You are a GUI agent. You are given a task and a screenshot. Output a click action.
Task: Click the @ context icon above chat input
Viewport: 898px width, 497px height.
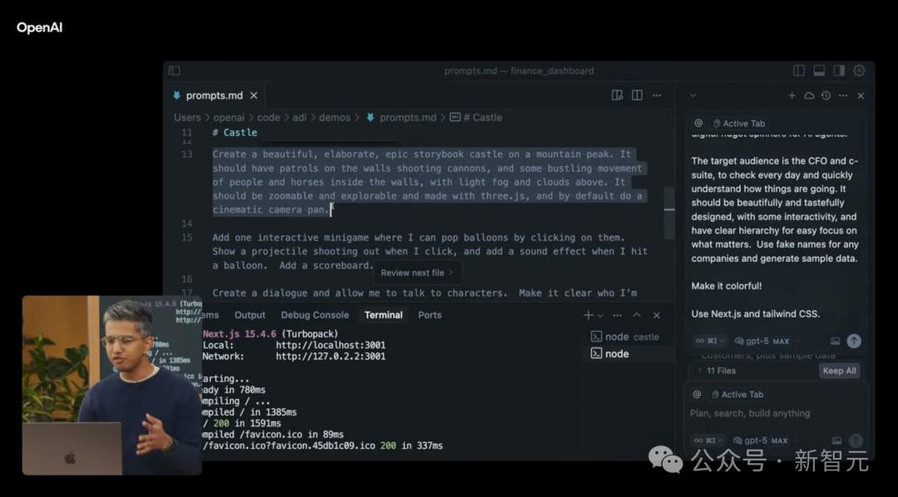[698, 394]
